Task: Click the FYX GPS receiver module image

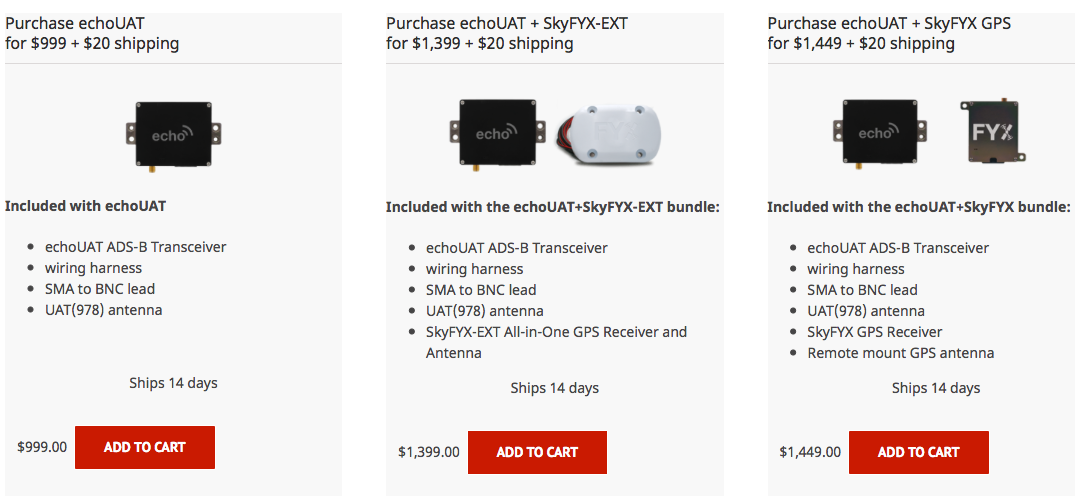Action: click(x=993, y=131)
